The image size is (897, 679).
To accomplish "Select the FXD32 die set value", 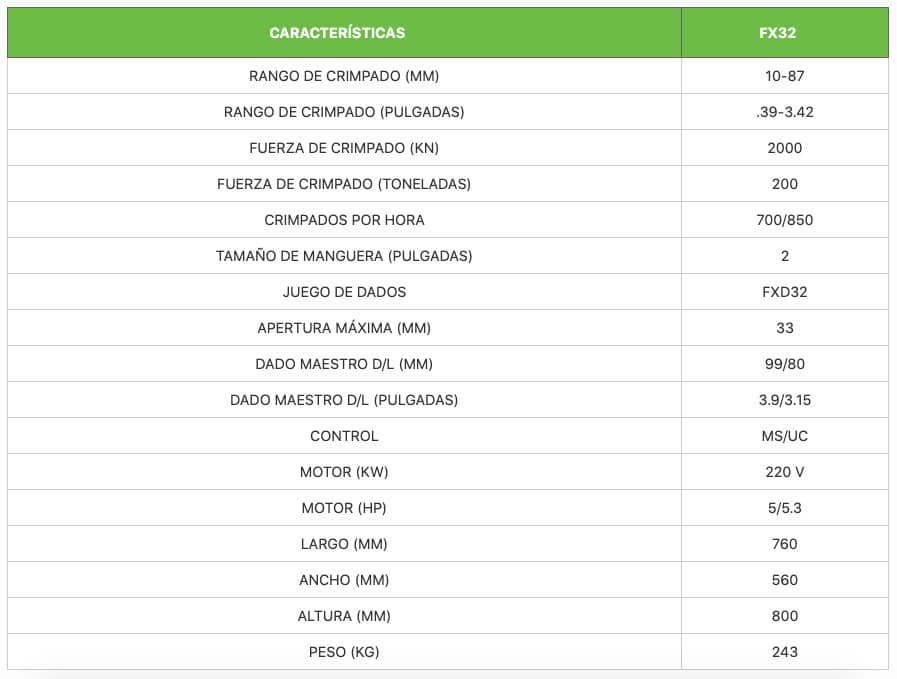I will 785,292.
